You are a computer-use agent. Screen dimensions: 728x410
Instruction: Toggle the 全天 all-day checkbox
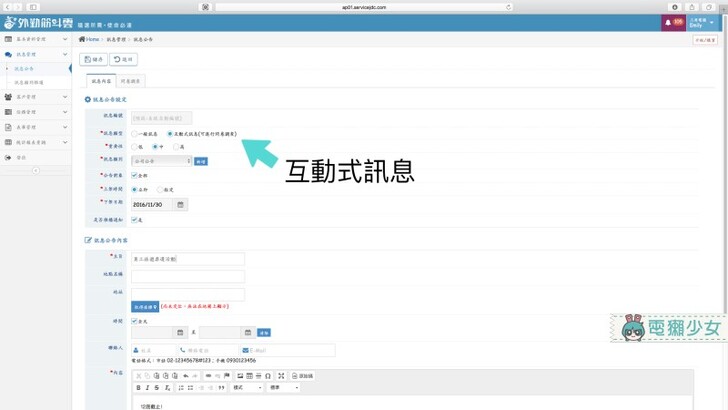(135, 321)
